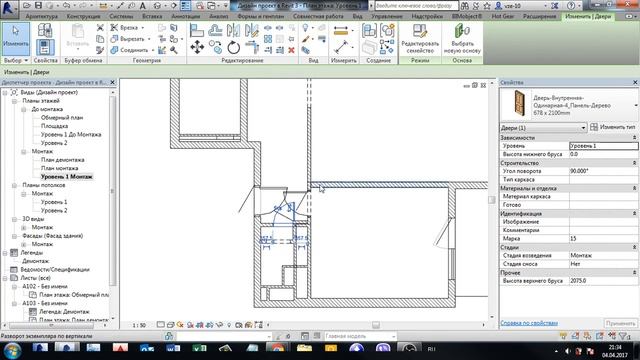Click the Visual Style icon in view bar
640x360 pixels.
click(171, 325)
